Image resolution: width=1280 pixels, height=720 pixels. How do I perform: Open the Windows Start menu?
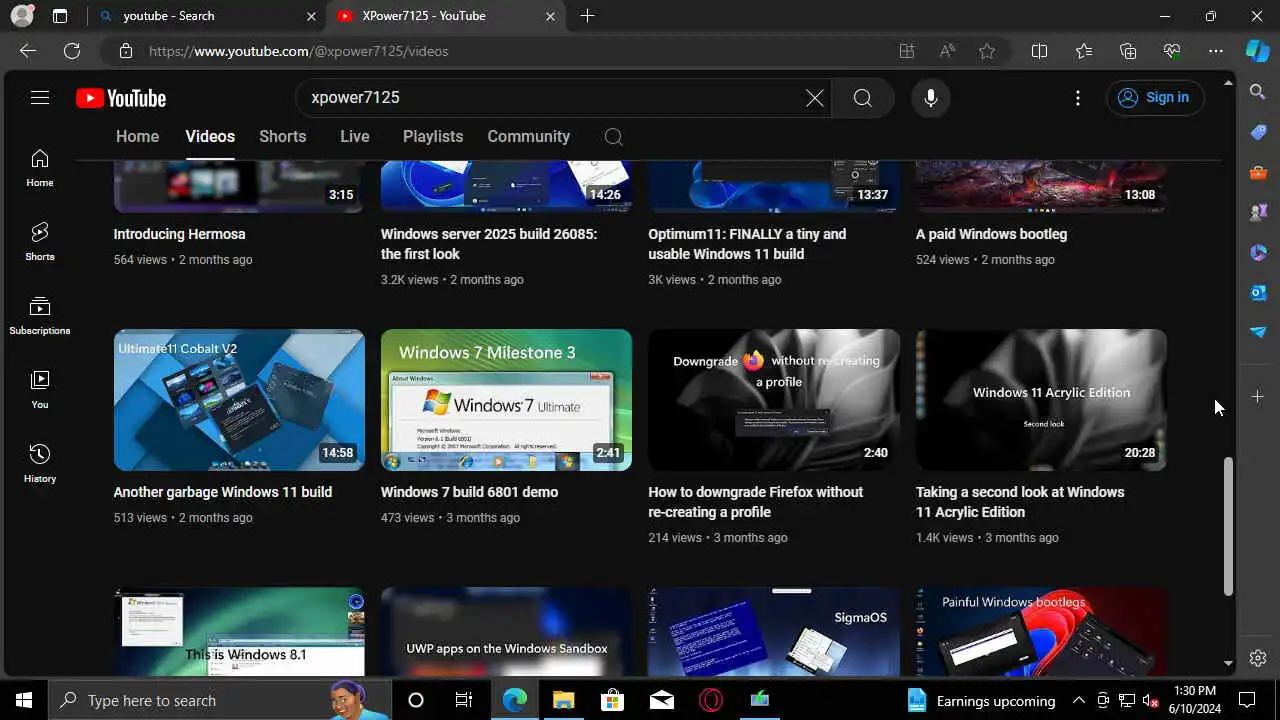pyautogui.click(x=24, y=700)
